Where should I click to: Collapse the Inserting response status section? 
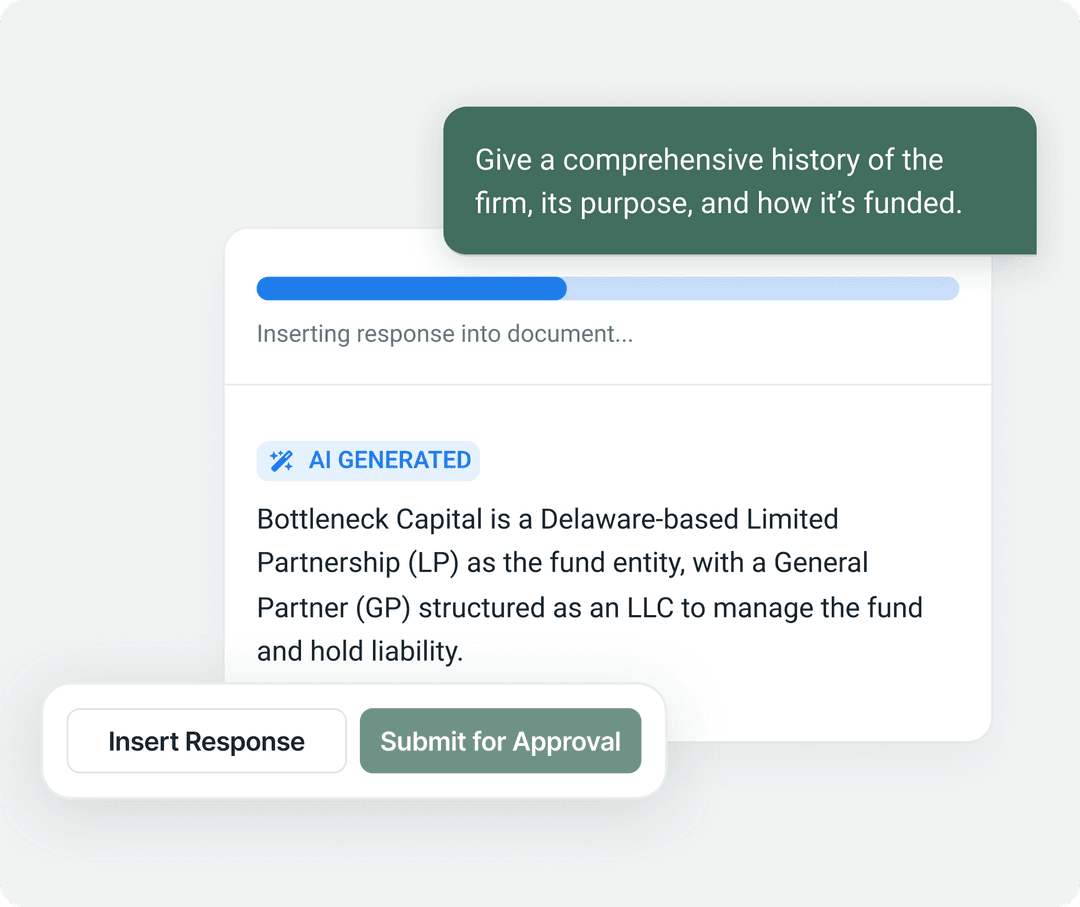pyautogui.click(x=445, y=333)
